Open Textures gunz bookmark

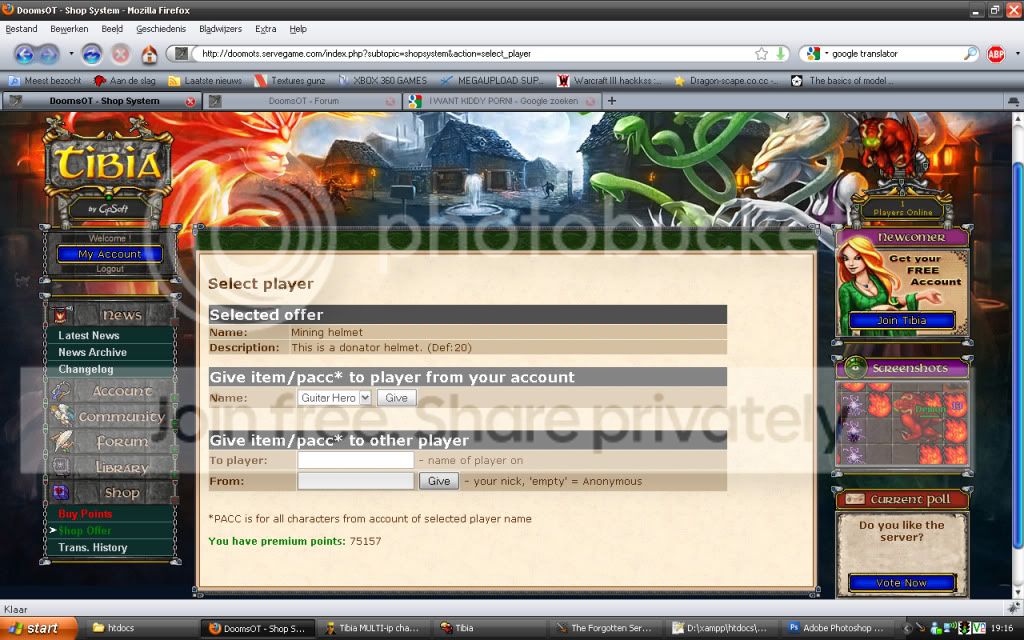290,80
